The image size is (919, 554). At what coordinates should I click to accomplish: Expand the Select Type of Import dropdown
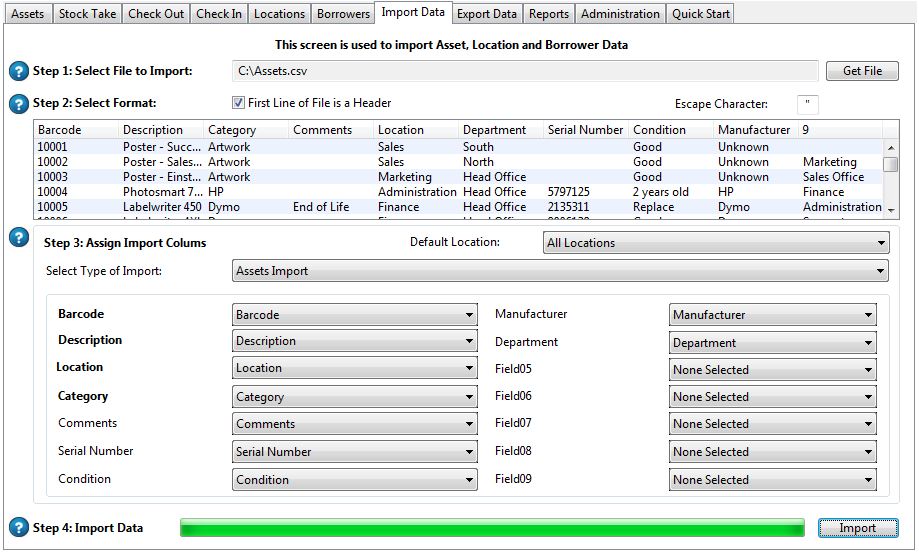[x=559, y=271]
